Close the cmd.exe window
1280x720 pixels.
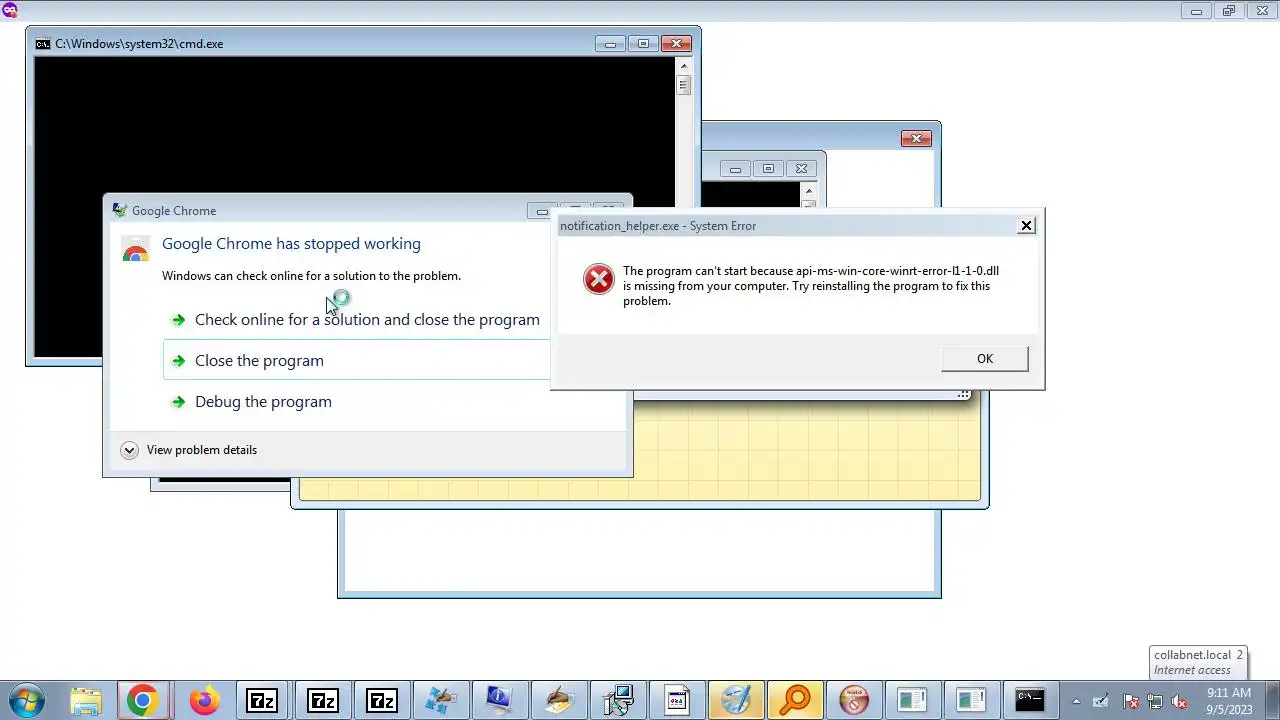pos(677,44)
